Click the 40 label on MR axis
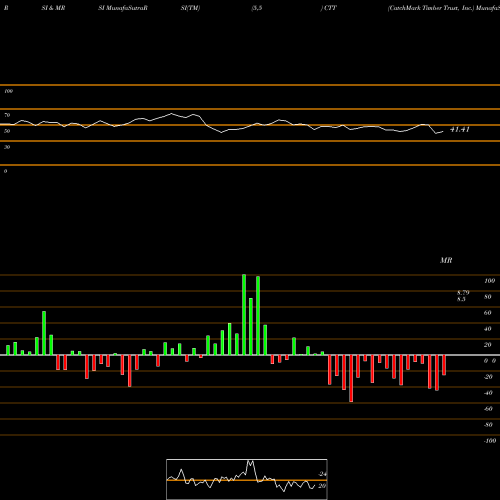This screenshot has height=500, width=500. point(488,329)
